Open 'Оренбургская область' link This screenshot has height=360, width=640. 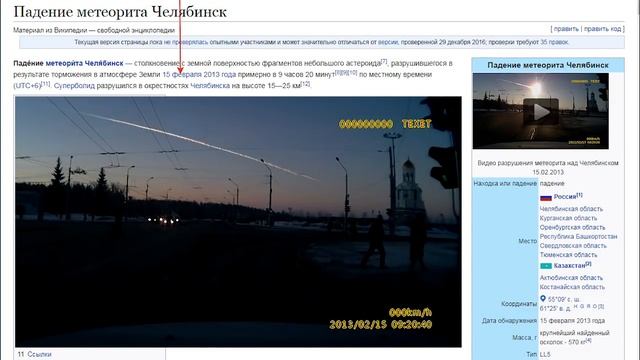point(572,227)
